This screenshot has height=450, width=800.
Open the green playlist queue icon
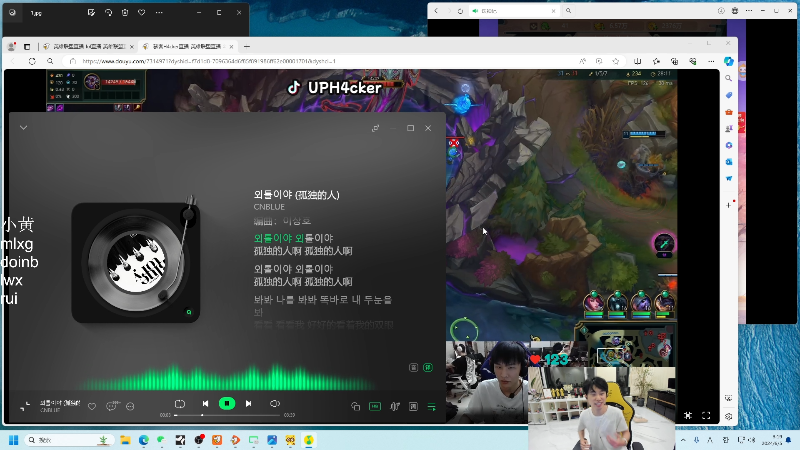pyautogui.click(x=432, y=407)
